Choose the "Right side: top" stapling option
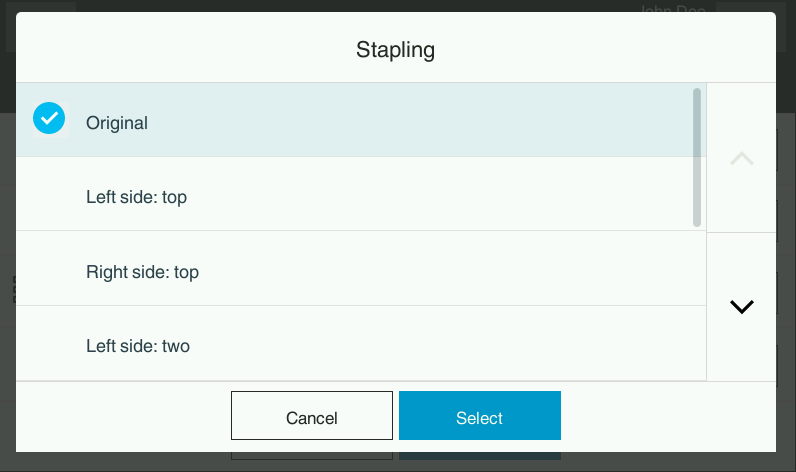 (x=142, y=271)
